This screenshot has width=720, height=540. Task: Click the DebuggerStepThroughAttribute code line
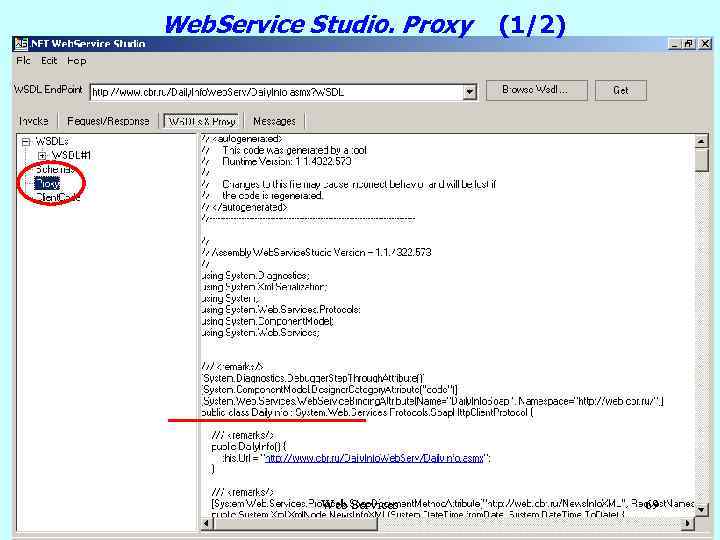click(x=312, y=378)
